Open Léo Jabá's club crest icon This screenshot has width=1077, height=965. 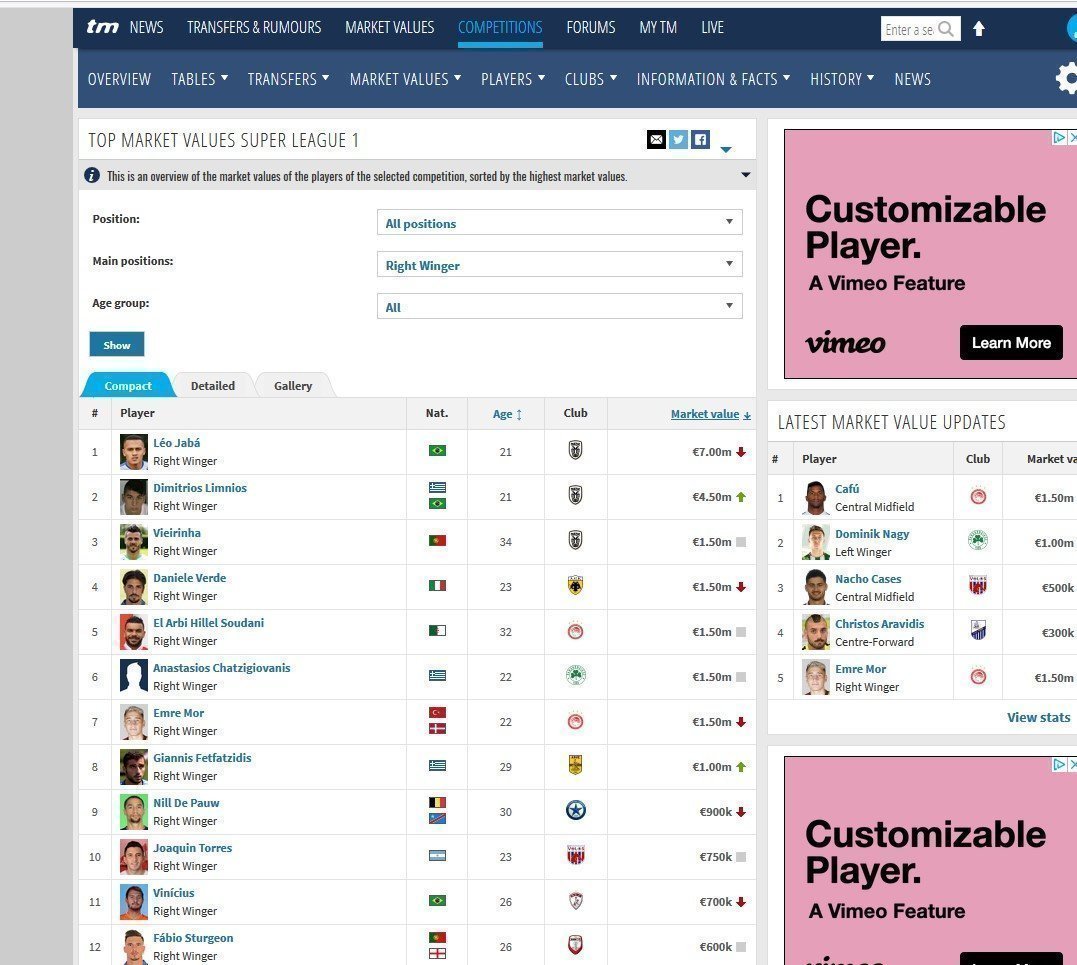(576, 451)
